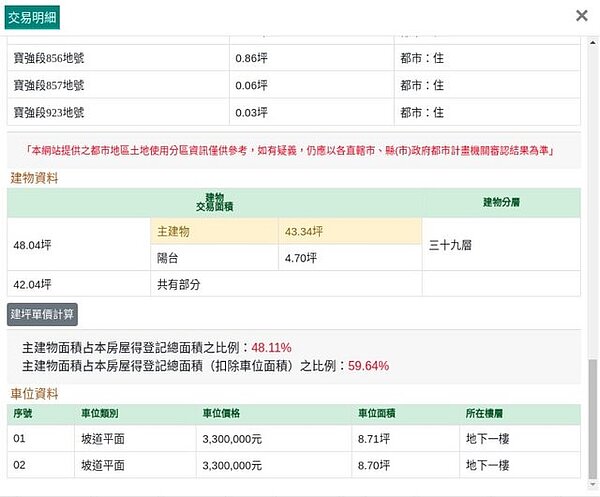Click 都市：住 in the 923地號 row
The image size is (600, 497).
point(422,112)
